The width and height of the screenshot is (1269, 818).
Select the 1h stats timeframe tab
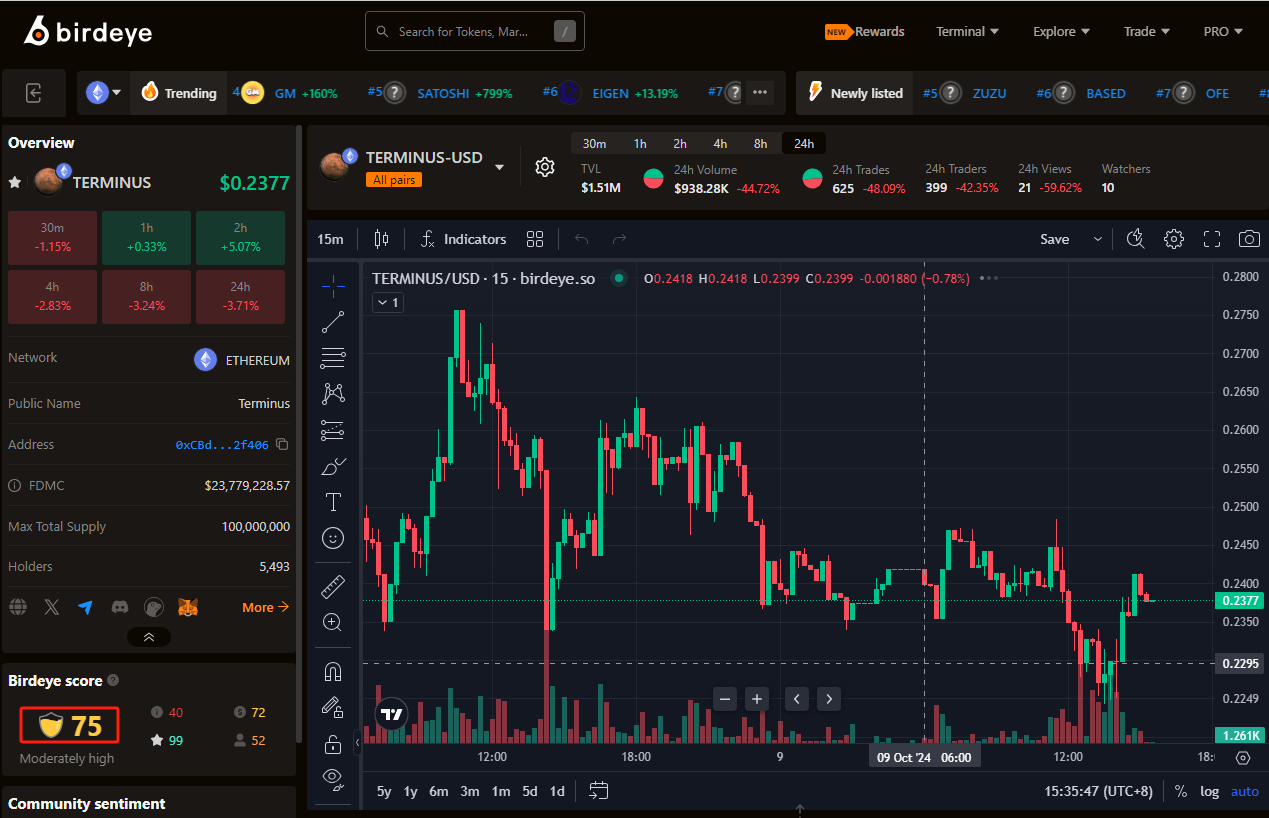(x=640, y=144)
